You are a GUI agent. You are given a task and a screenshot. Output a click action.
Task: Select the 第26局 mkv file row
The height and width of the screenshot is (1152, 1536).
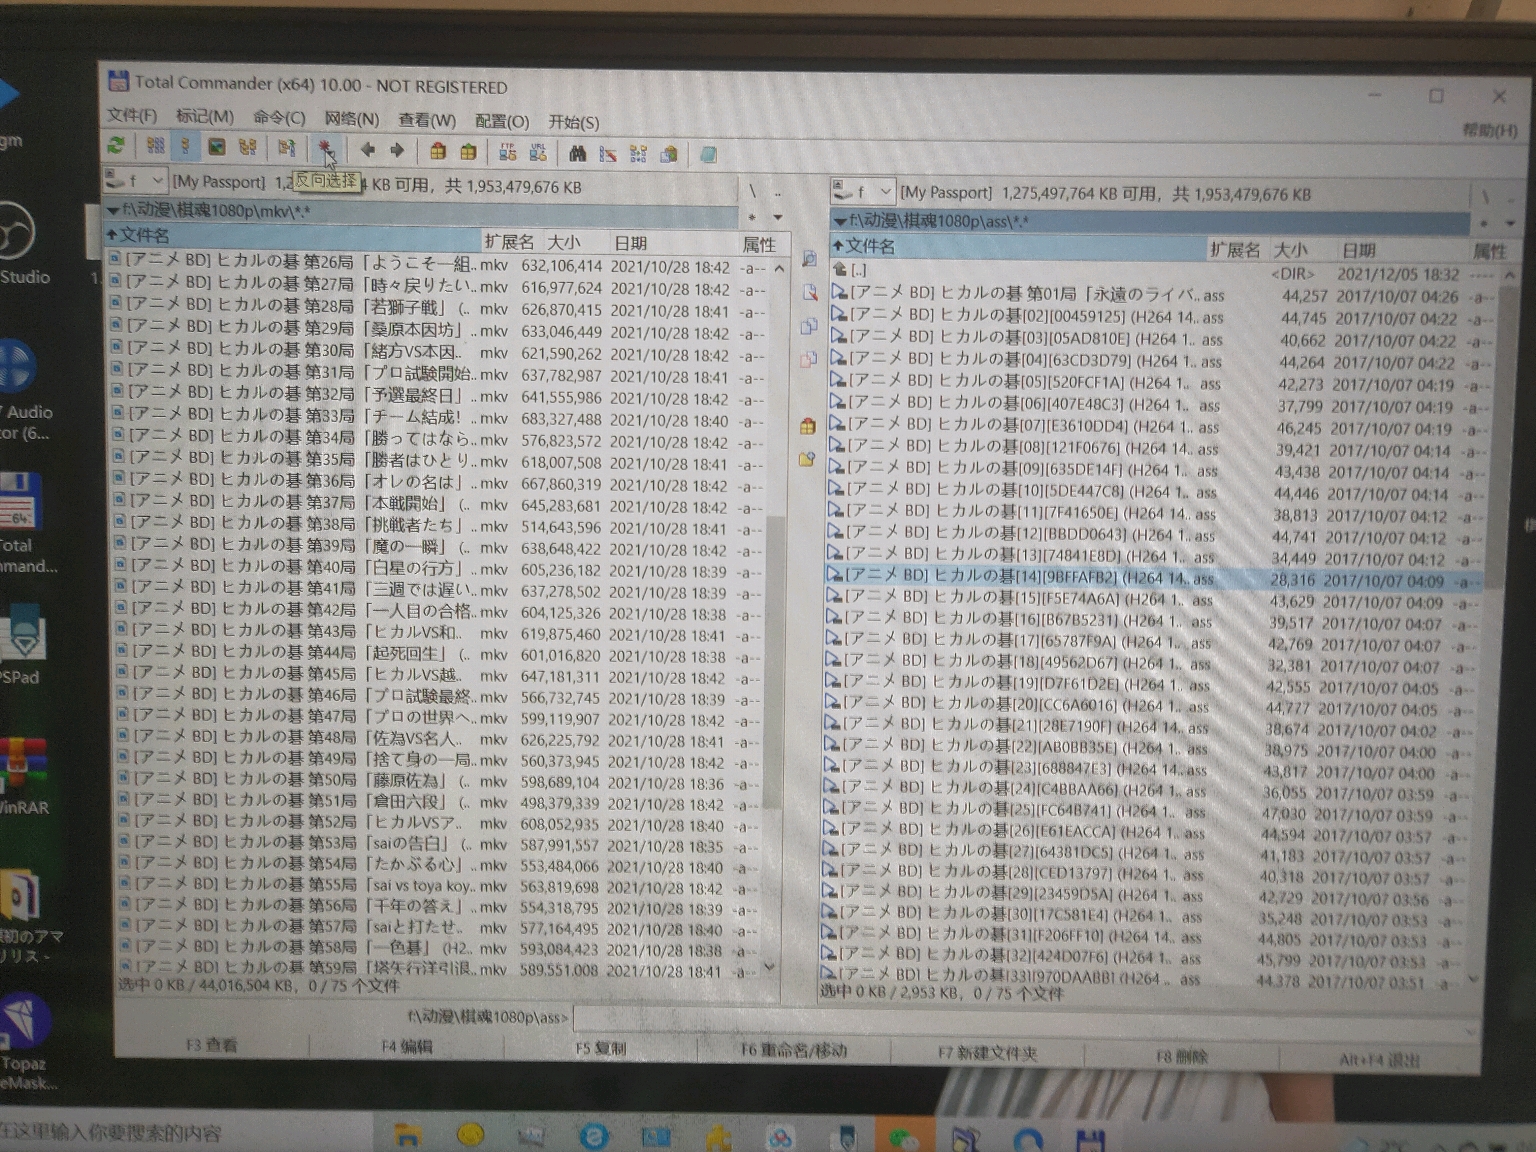435,263
